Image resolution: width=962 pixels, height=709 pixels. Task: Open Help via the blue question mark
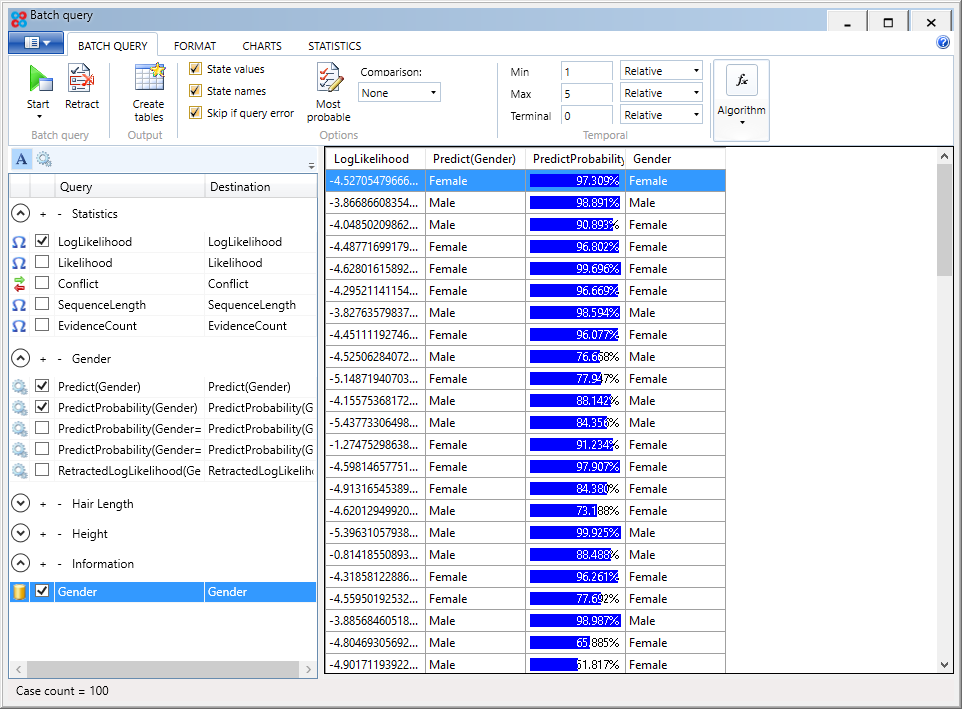tap(942, 42)
